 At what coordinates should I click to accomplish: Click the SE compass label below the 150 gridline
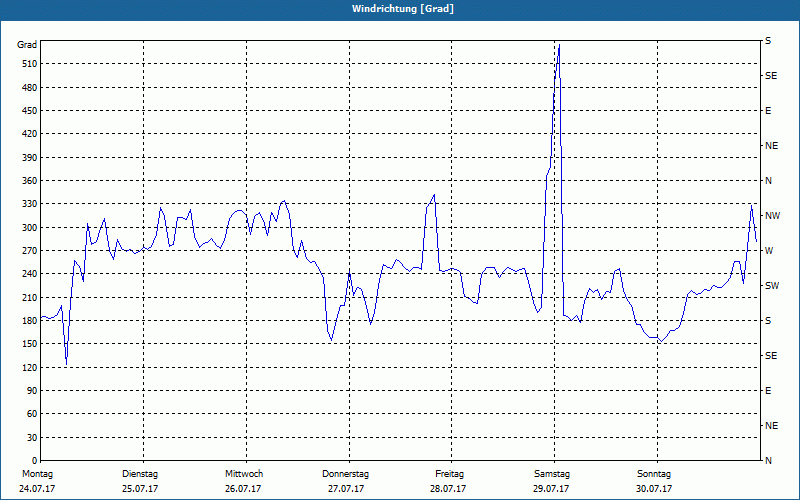[771, 356]
